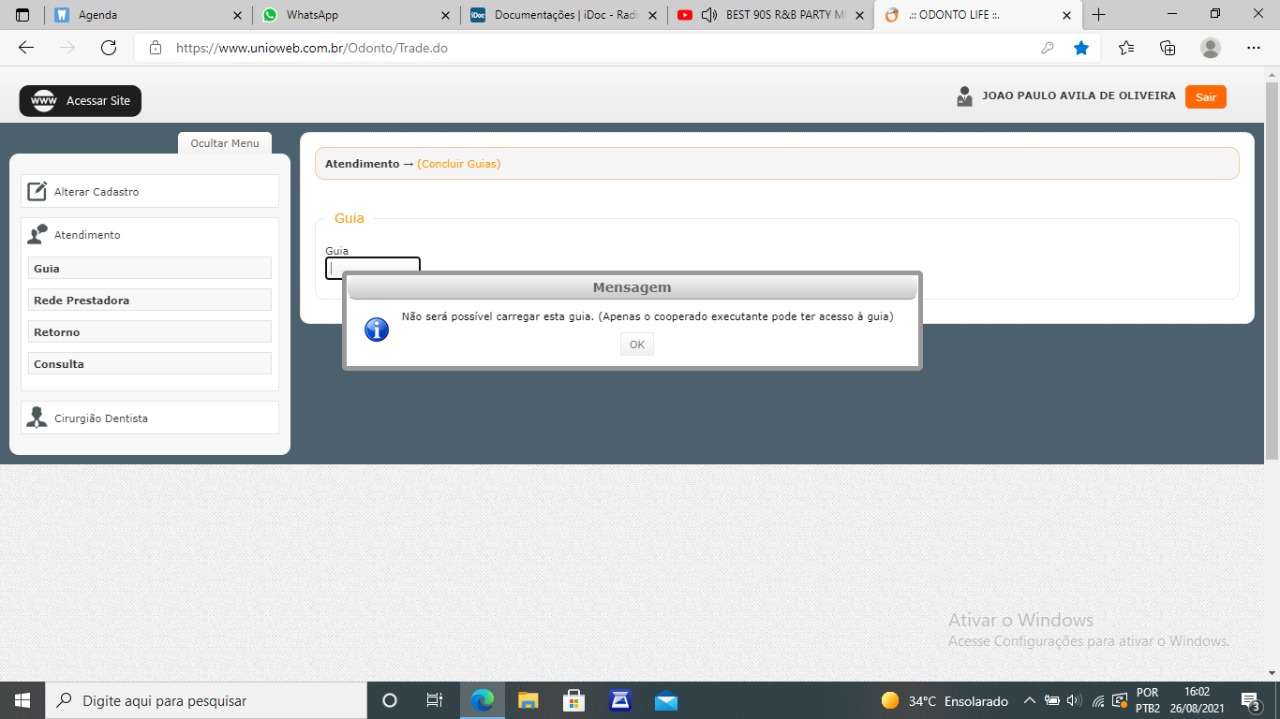The width and height of the screenshot is (1280, 719).
Task: Click the site lock icon in address bar
Action: 155,48
